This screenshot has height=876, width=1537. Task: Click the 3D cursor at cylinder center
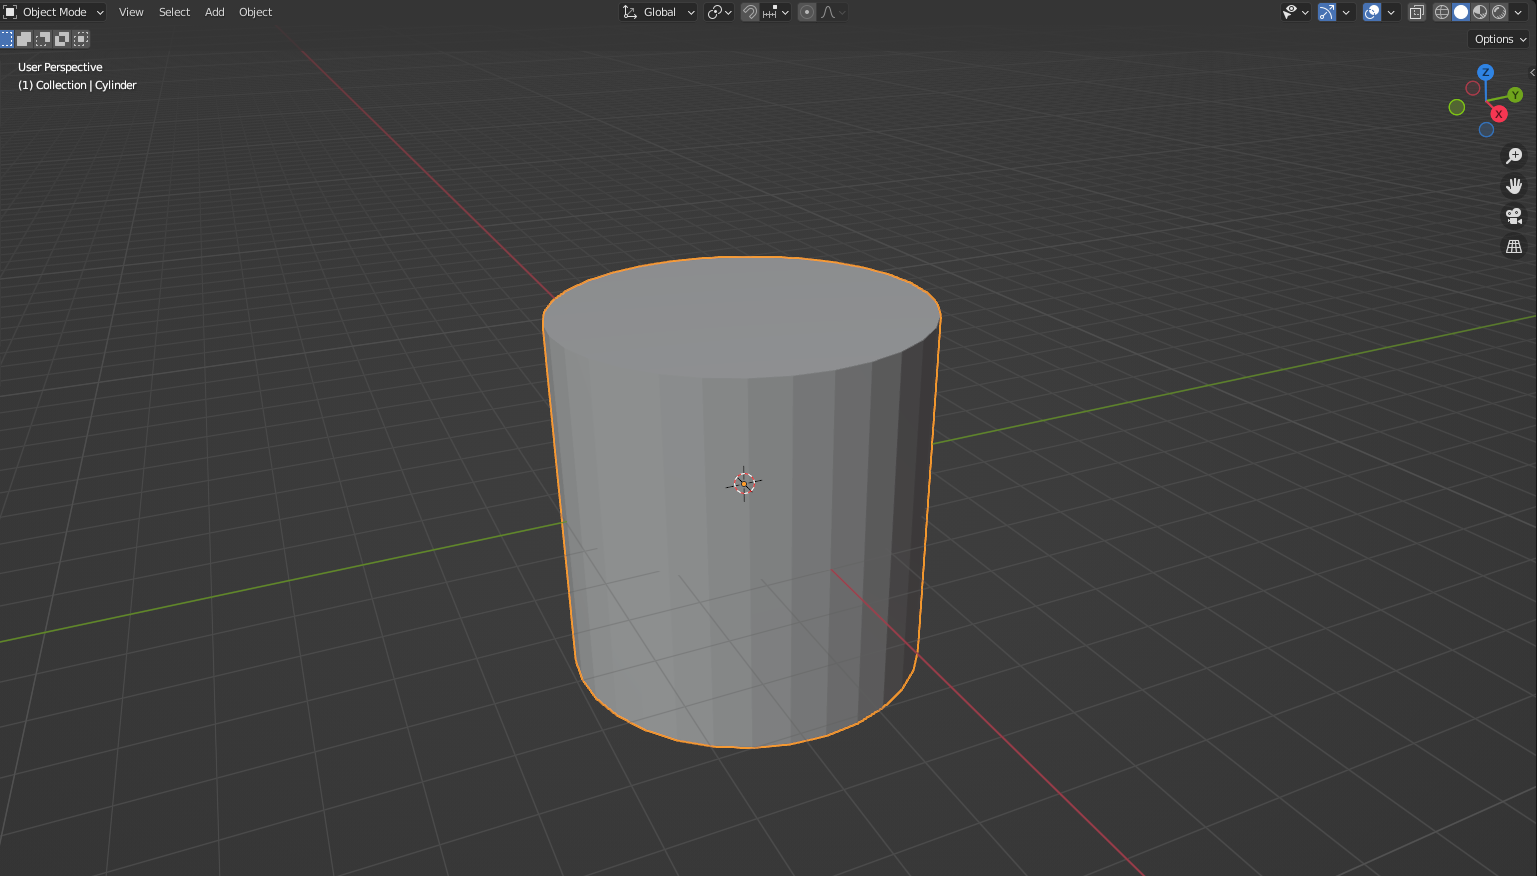743,484
